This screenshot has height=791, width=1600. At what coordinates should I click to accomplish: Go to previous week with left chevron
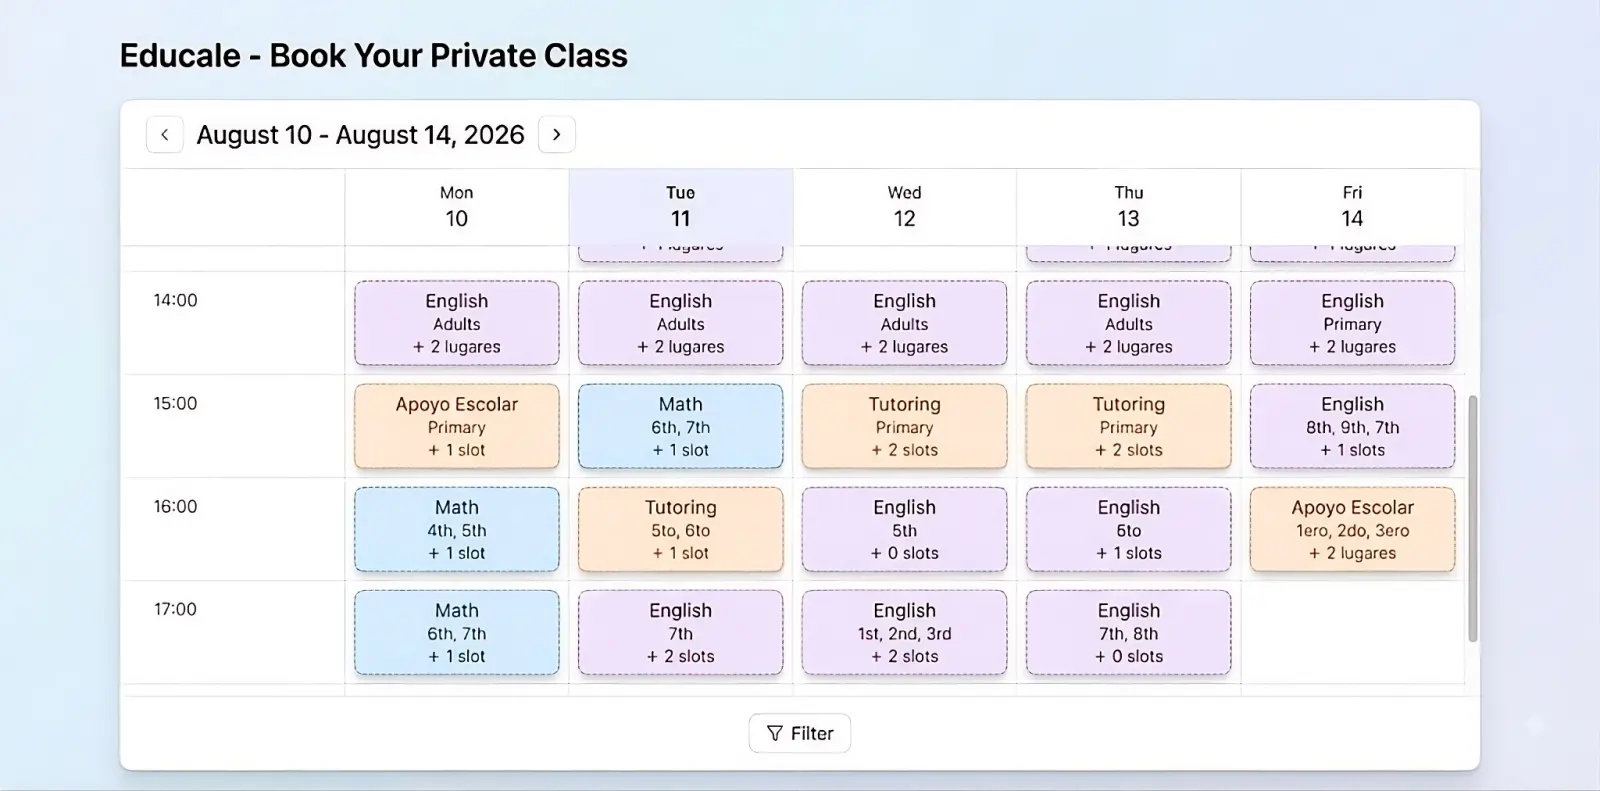(x=165, y=134)
